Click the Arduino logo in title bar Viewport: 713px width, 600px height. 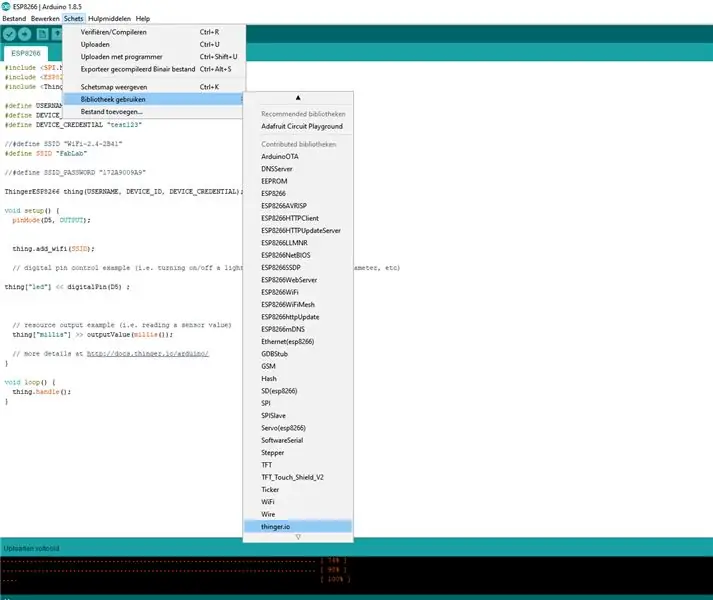[6, 6]
